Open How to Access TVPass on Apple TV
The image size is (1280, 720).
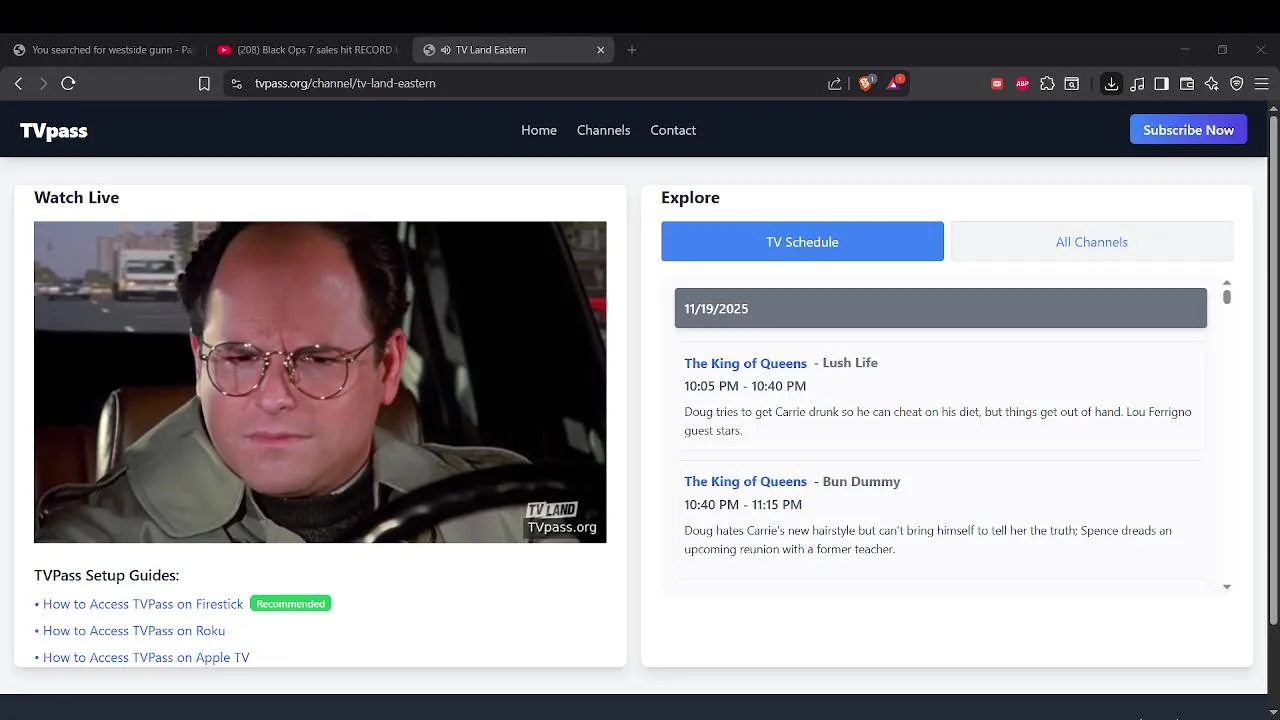[x=146, y=658]
